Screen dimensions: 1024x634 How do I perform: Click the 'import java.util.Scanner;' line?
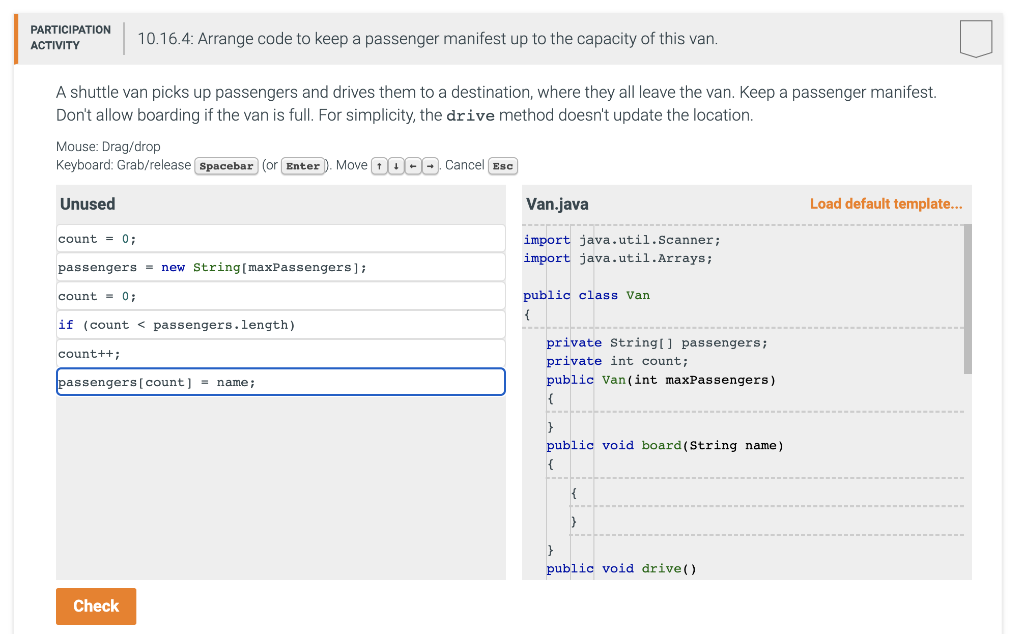click(x=622, y=240)
